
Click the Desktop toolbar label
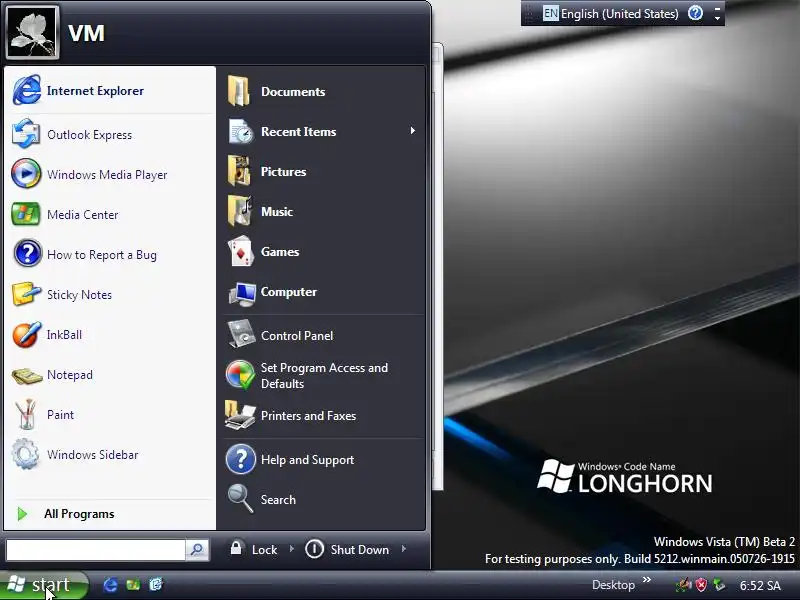[x=613, y=585]
